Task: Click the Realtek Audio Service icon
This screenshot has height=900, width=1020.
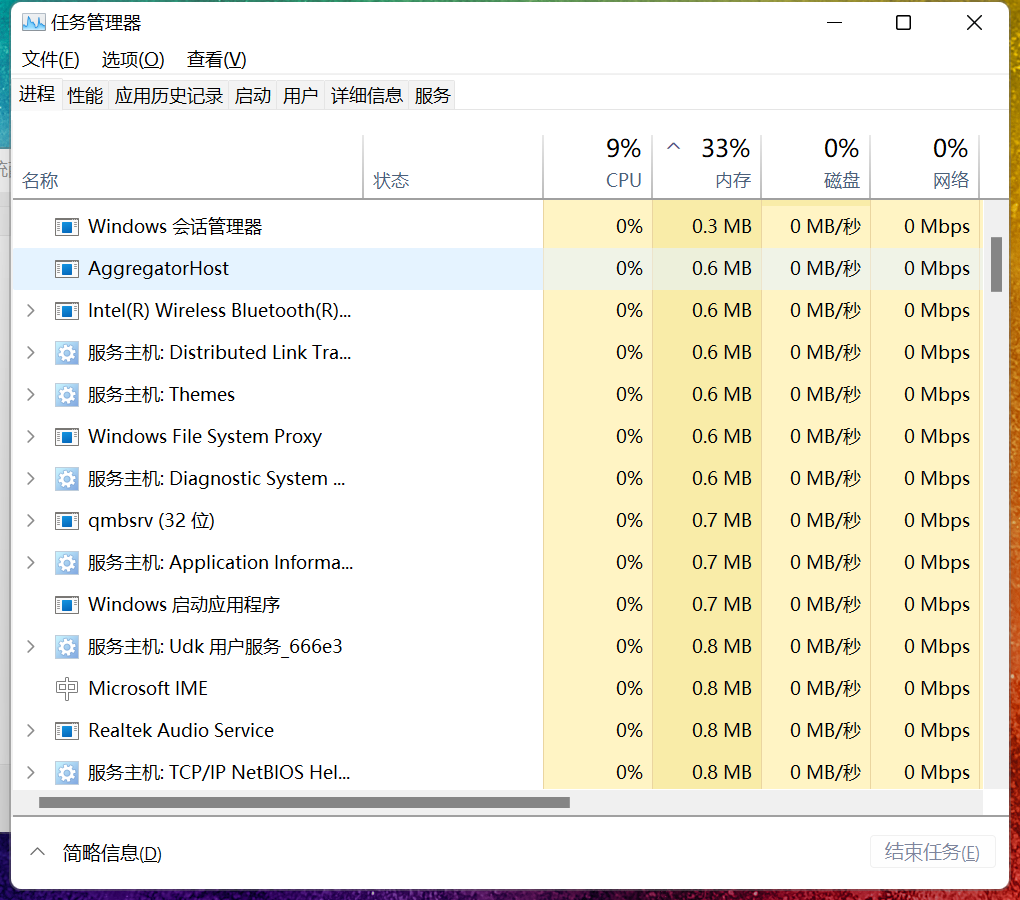Action: click(x=67, y=731)
